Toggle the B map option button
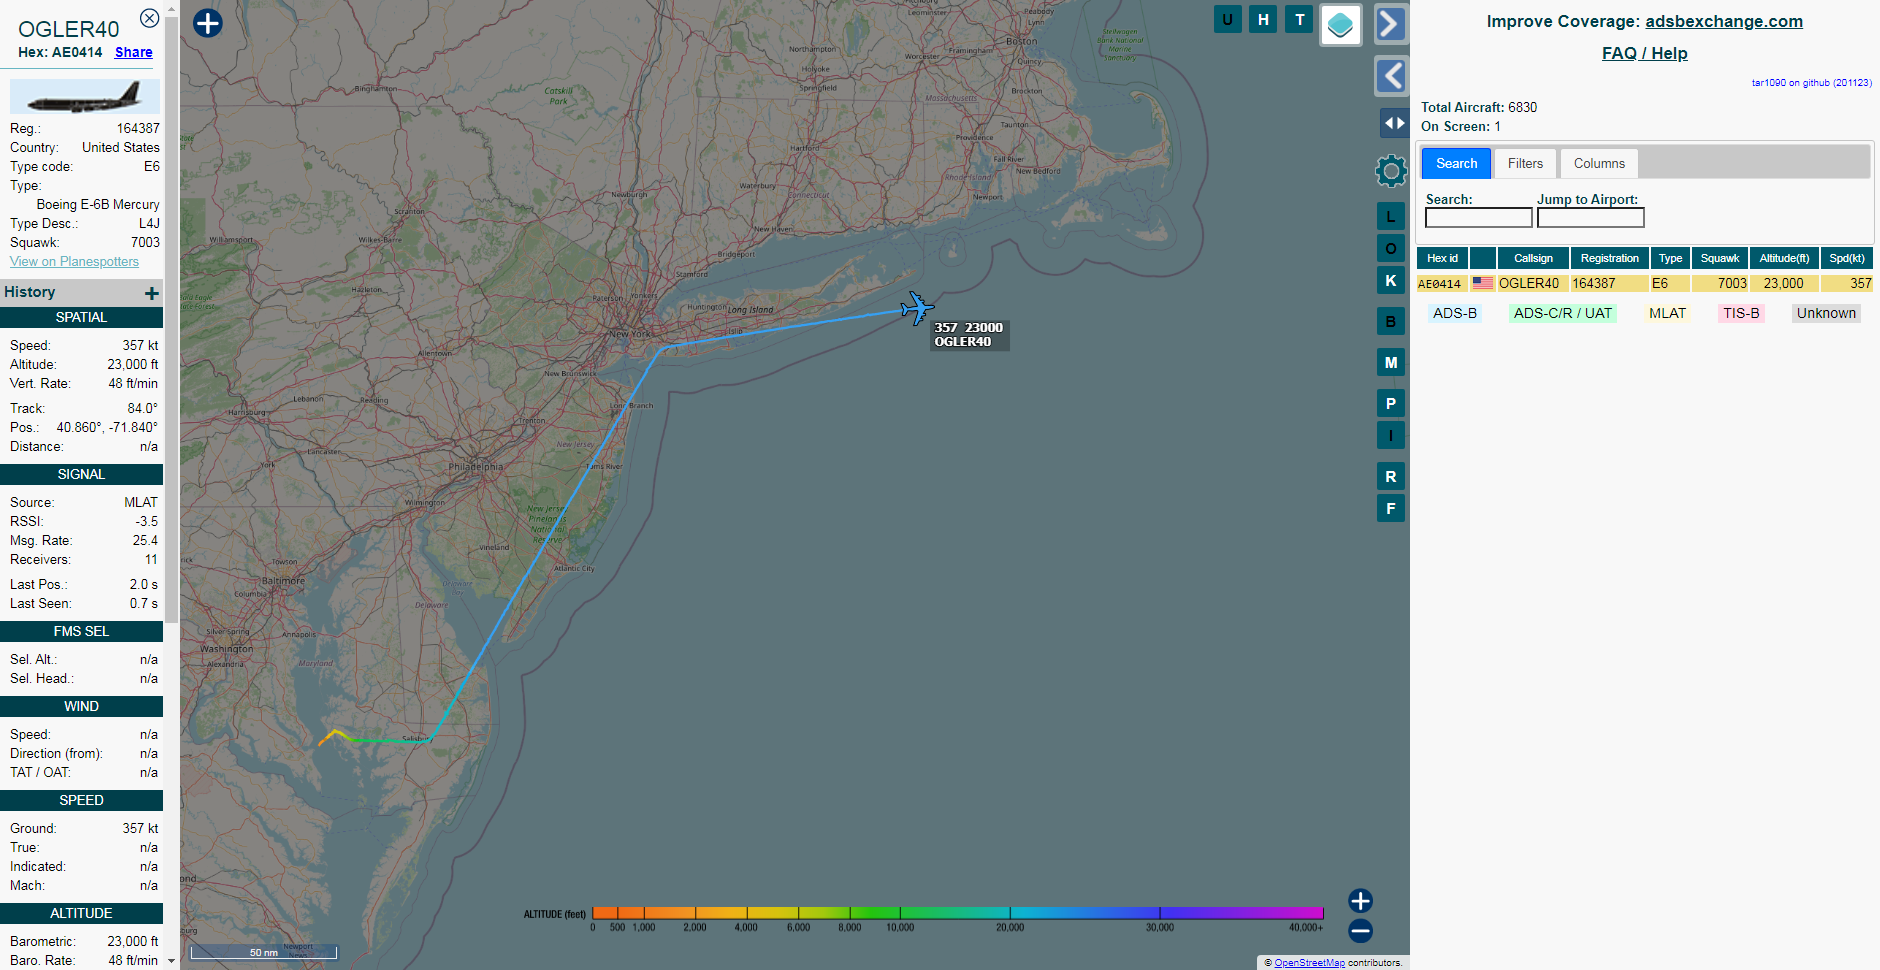The height and width of the screenshot is (970, 1880). coord(1391,321)
